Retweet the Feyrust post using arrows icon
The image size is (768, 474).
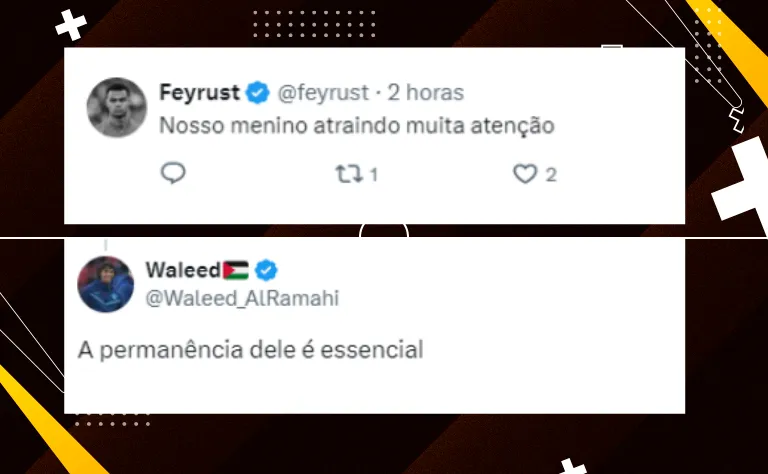point(349,174)
